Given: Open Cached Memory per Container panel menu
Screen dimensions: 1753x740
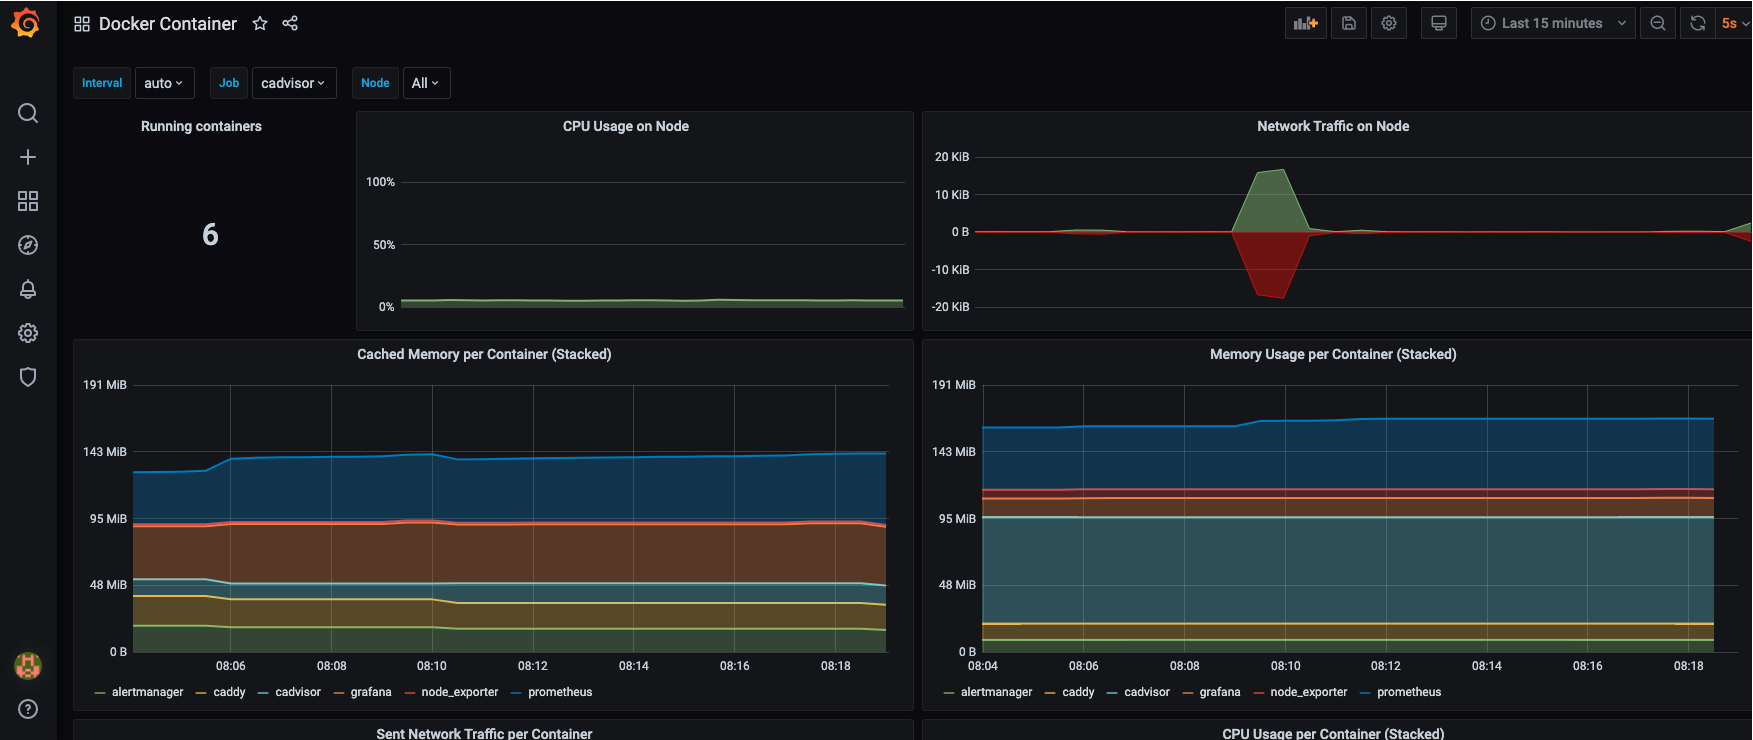Looking at the screenshot, I should [484, 354].
